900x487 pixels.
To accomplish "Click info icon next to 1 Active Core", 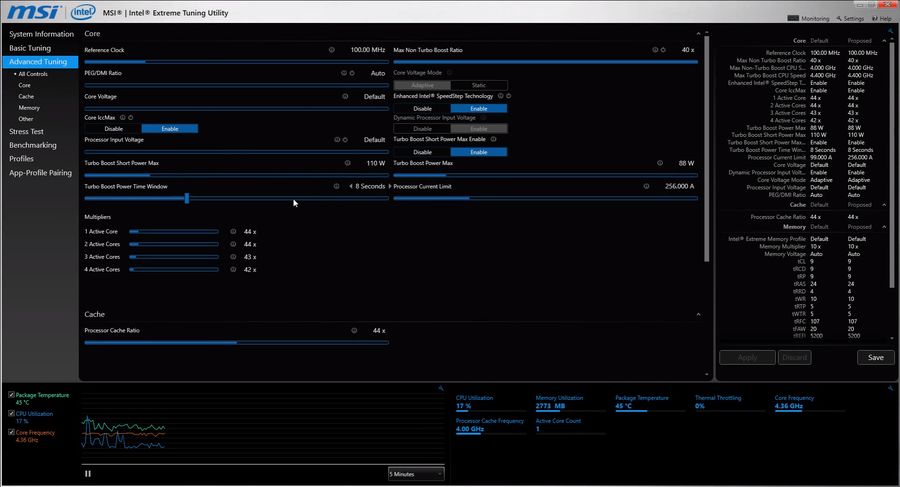I will pyautogui.click(x=233, y=231).
